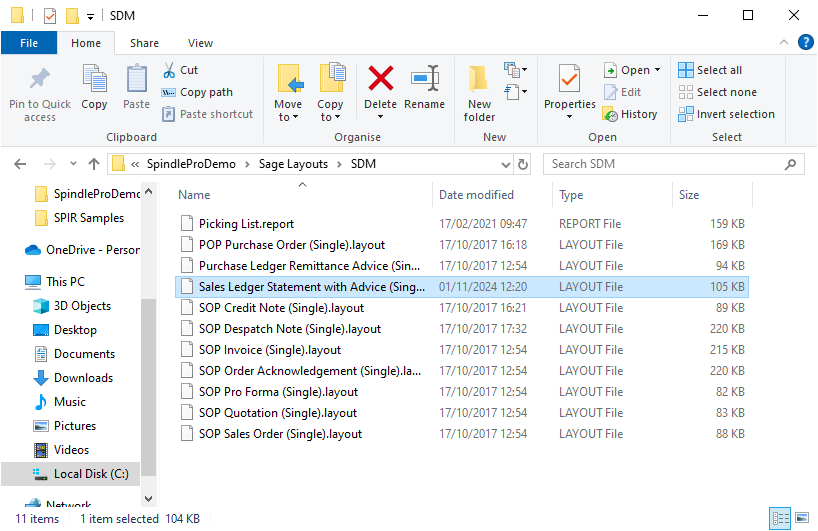This screenshot has width=818, height=531.
Task: Select Purchase Ledger Remittance Advice file
Action: [462, 266]
